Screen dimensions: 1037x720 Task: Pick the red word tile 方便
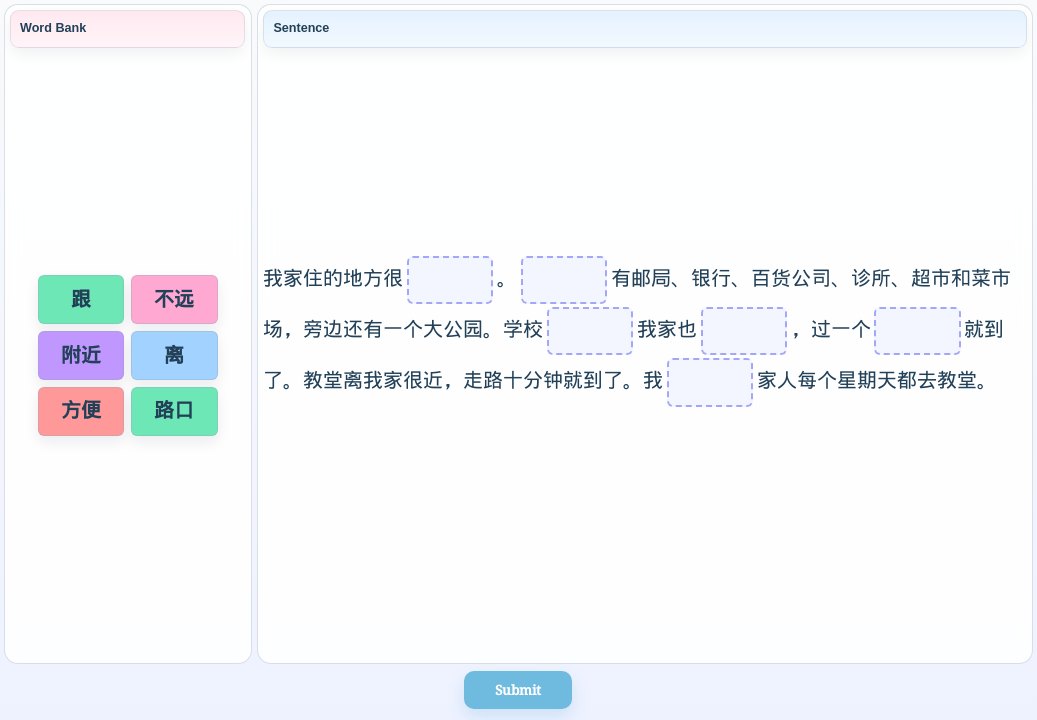point(81,411)
